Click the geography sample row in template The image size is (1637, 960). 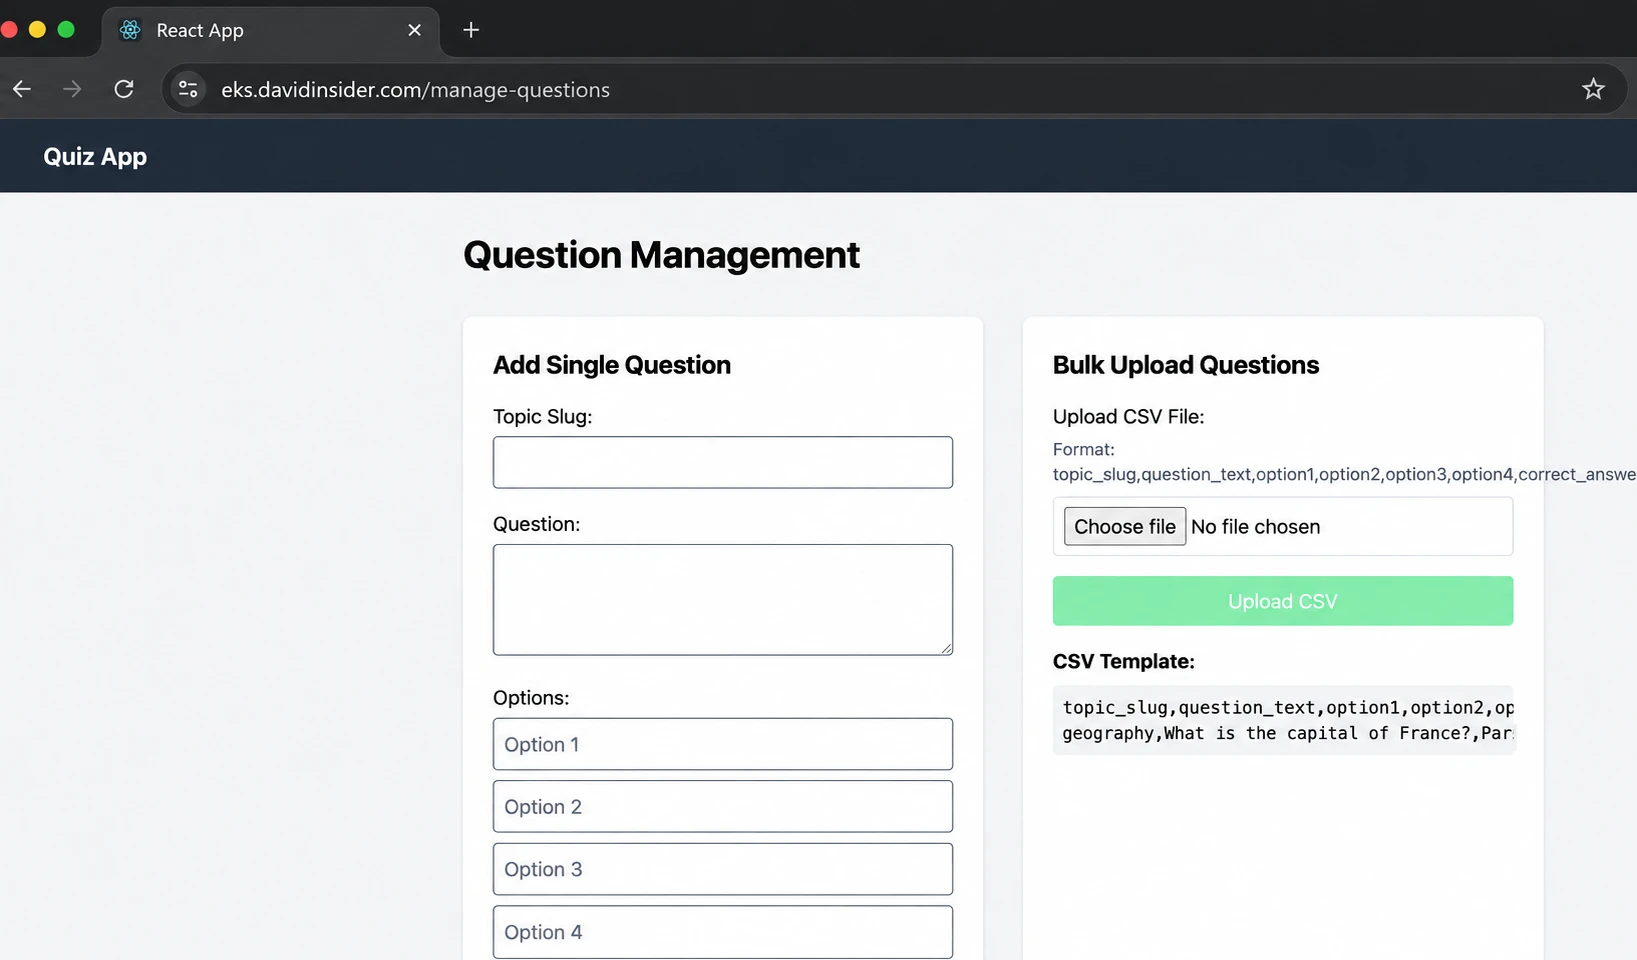tap(1288, 733)
